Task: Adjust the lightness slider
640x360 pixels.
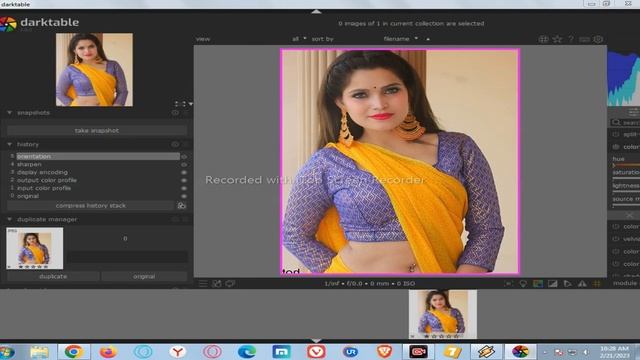Action: tap(626, 192)
